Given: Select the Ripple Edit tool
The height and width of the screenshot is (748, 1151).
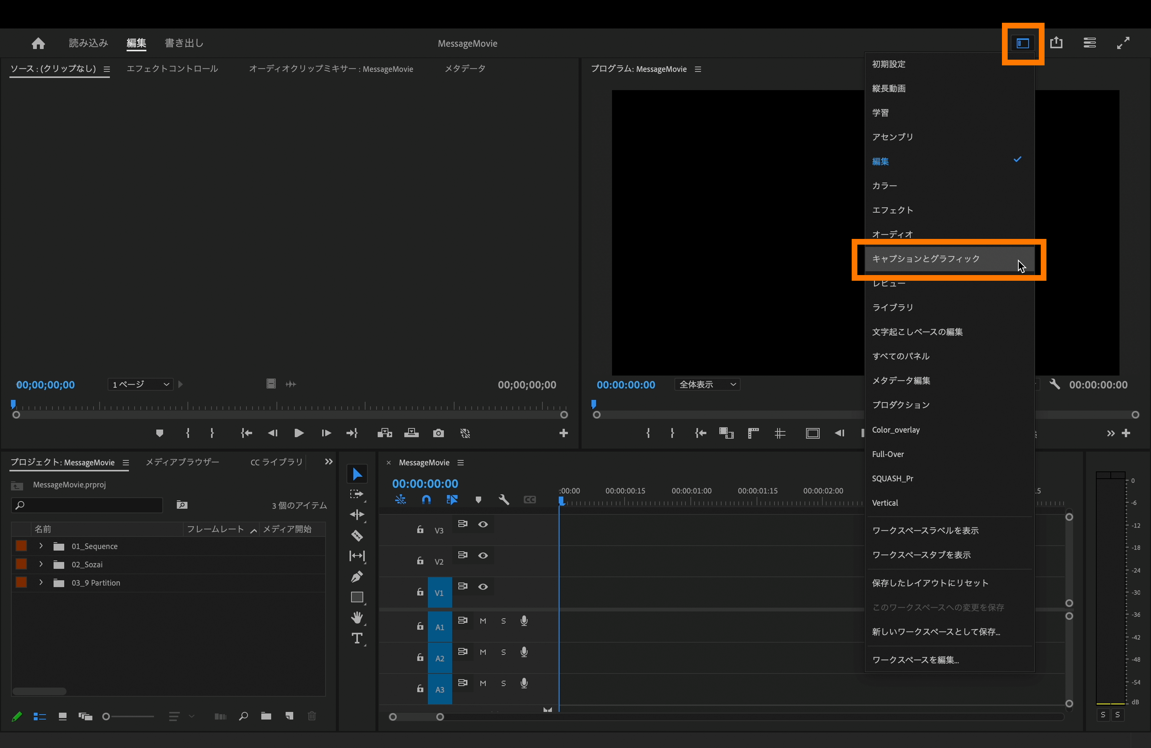Looking at the screenshot, I should [357, 515].
